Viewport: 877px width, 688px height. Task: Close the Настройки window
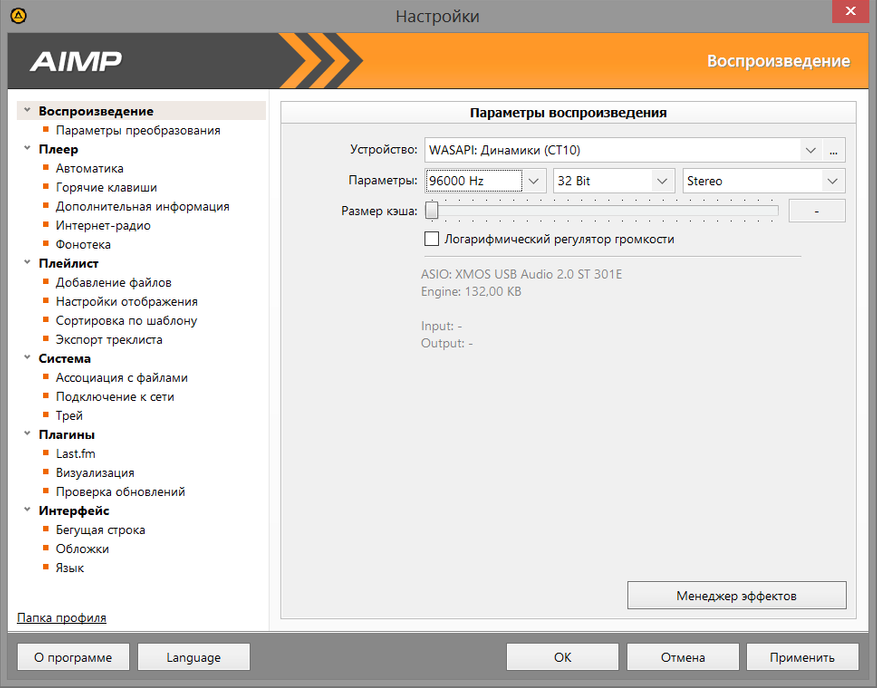coord(850,11)
